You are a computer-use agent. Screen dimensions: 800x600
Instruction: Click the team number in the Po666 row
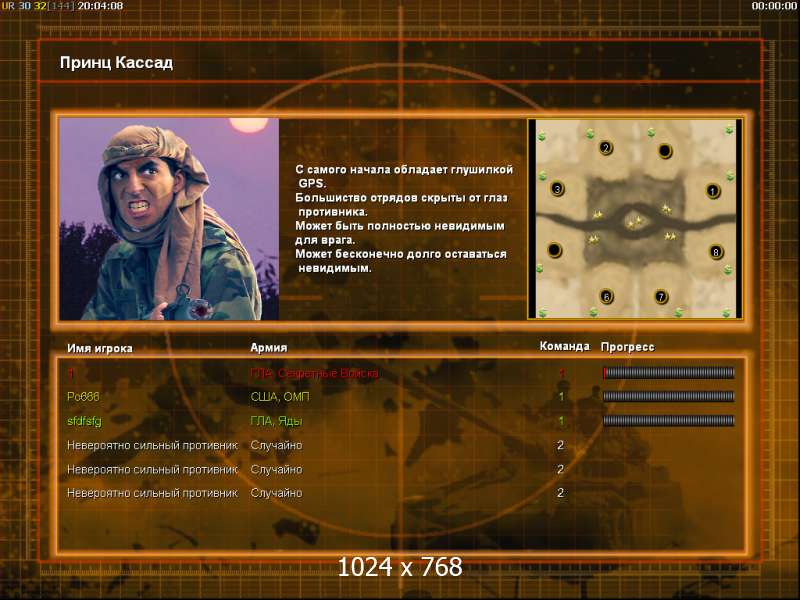[x=561, y=396]
